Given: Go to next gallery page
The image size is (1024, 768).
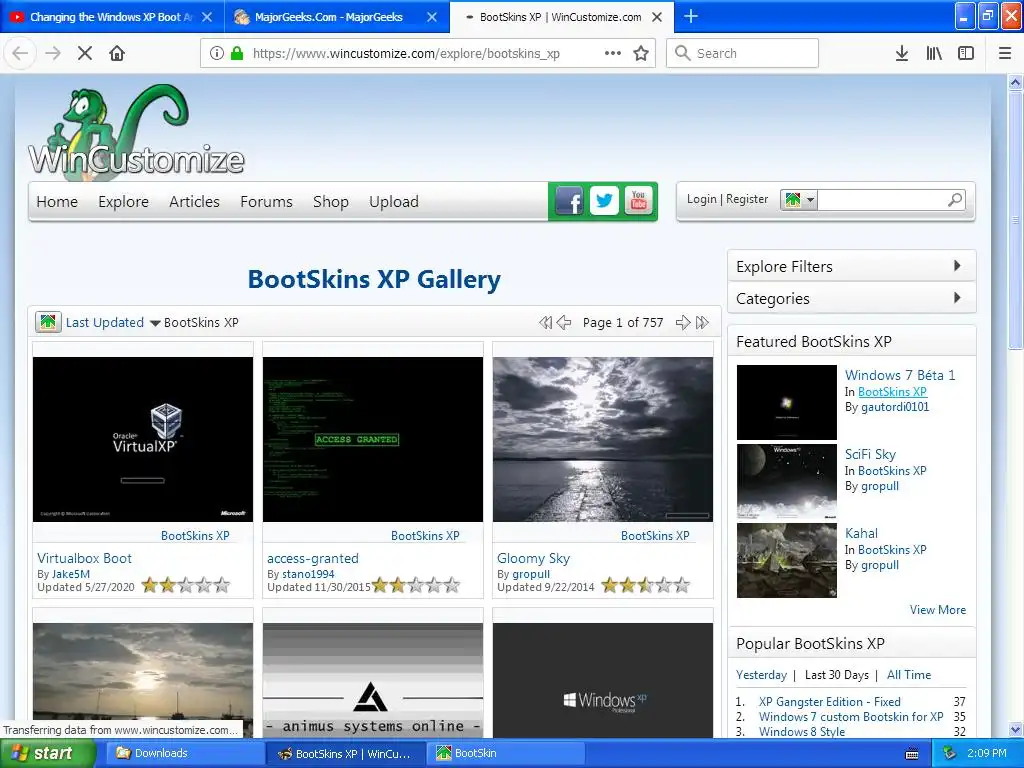Looking at the screenshot, I should tap(683, 323).
